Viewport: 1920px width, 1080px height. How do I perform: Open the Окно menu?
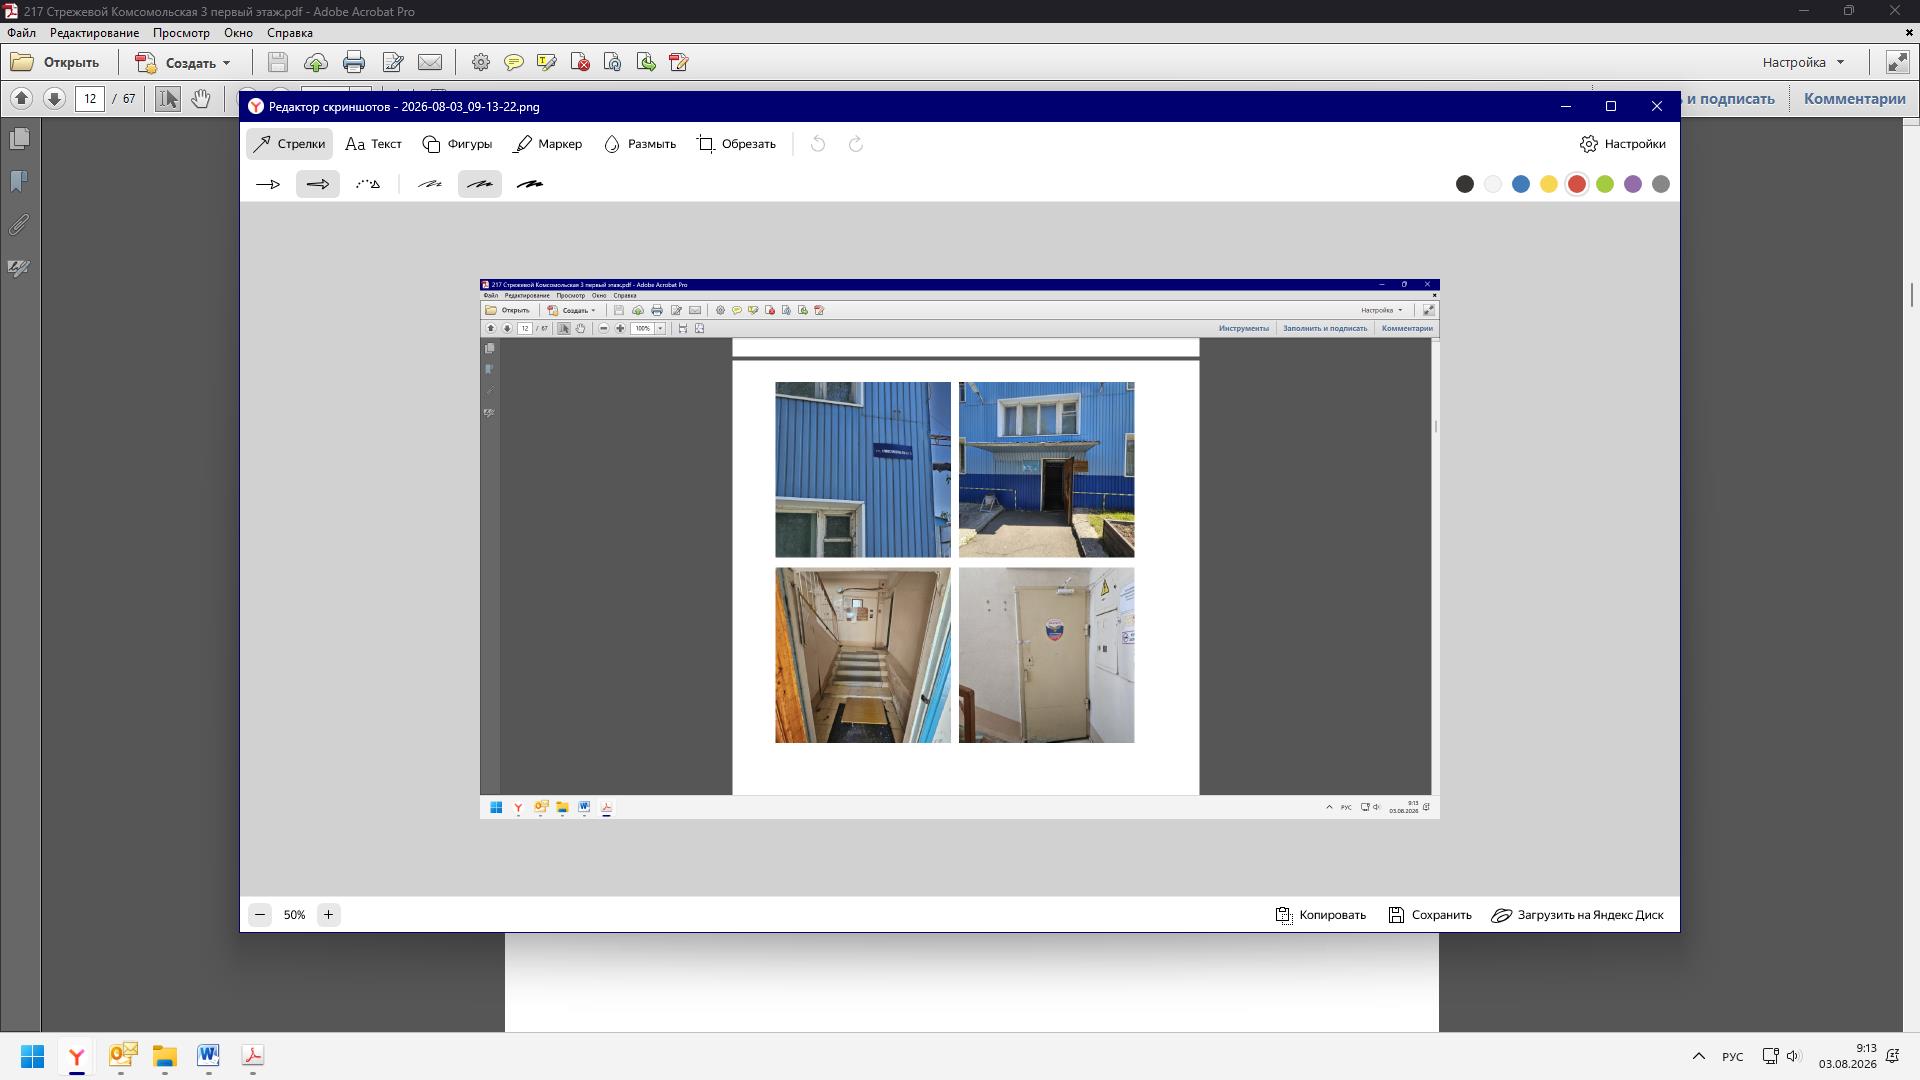coord(238,33)
